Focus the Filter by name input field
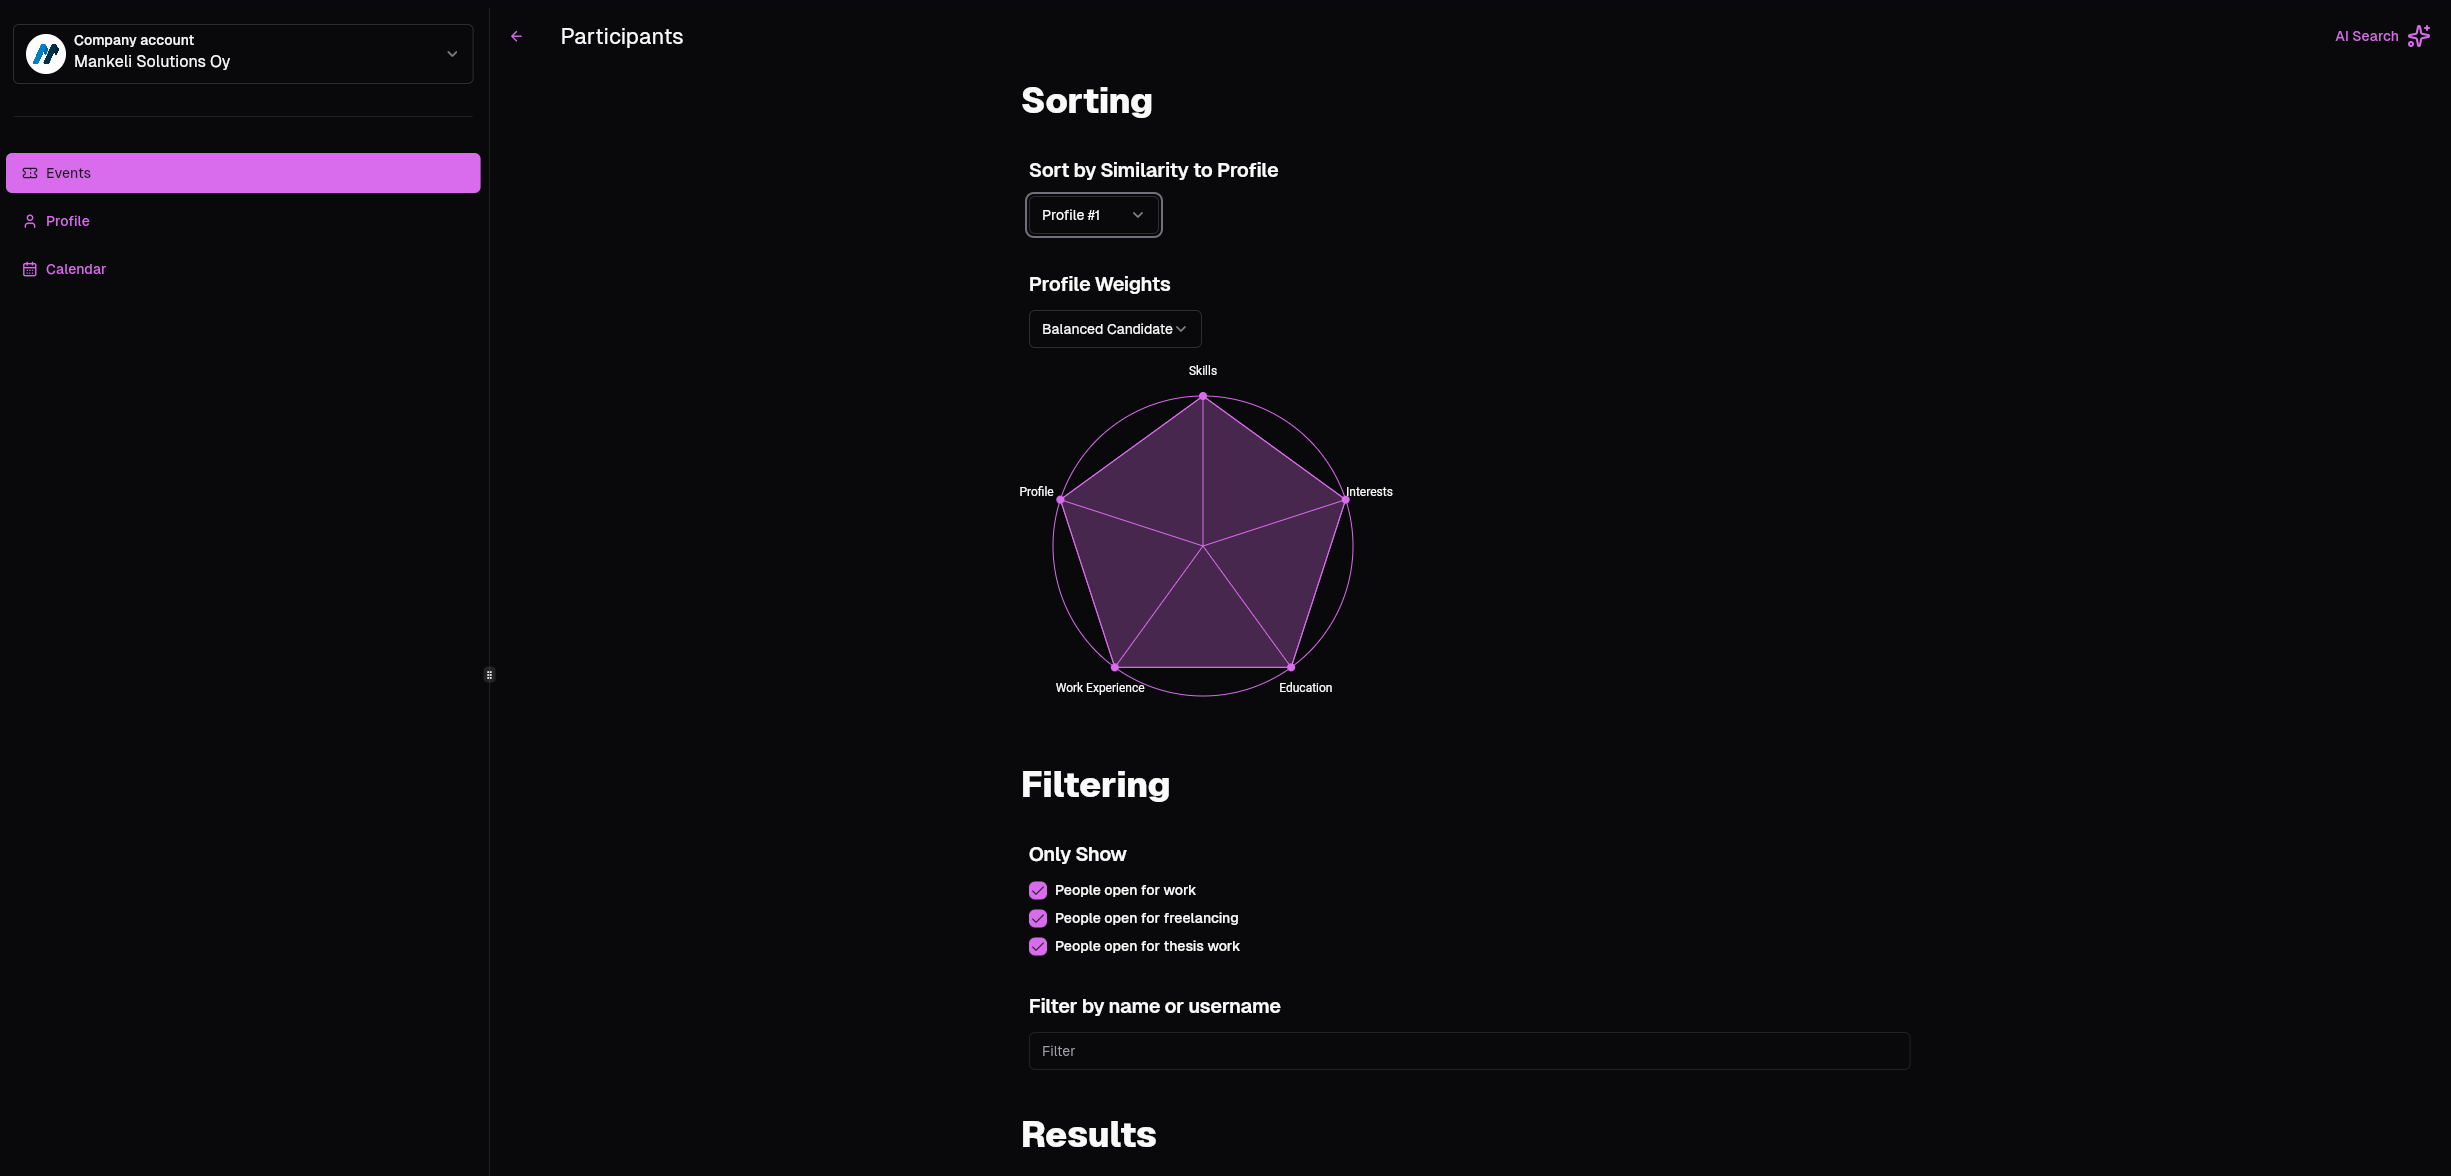Viewport: 2451px width, 1176px height. tap(1469, 1051)
